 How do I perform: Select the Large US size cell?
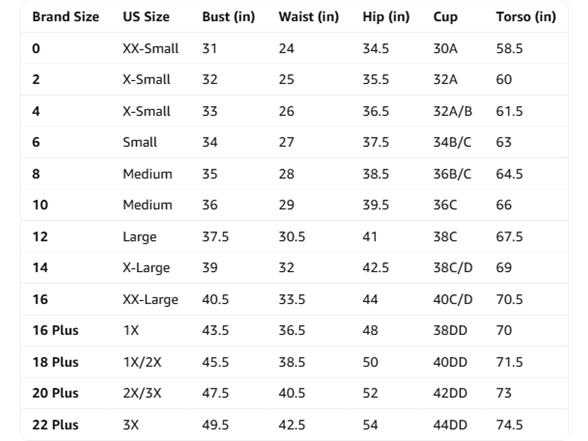(140, 237)
